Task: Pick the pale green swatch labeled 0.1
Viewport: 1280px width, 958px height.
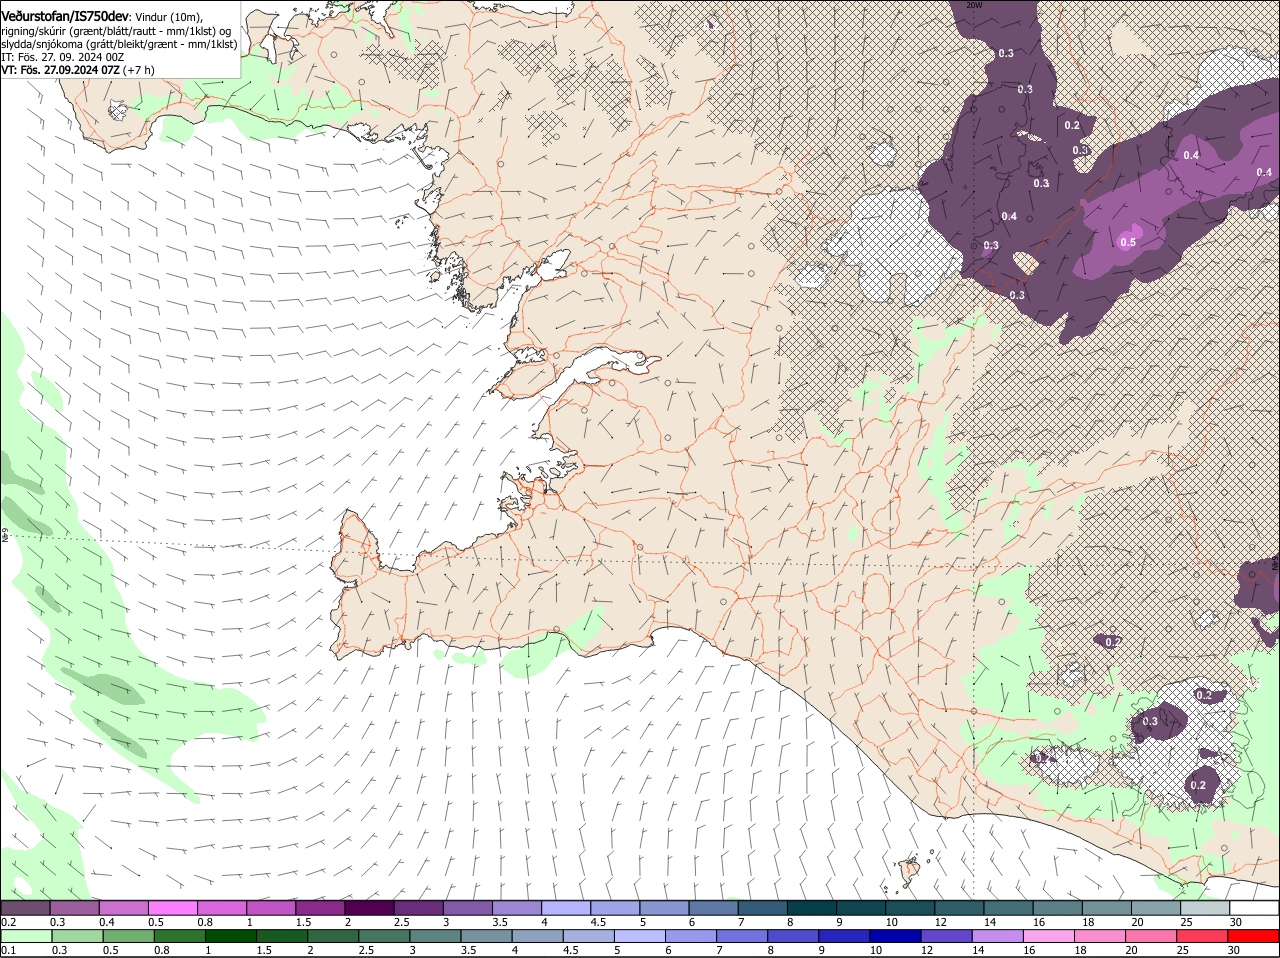Action: [26, 936]
